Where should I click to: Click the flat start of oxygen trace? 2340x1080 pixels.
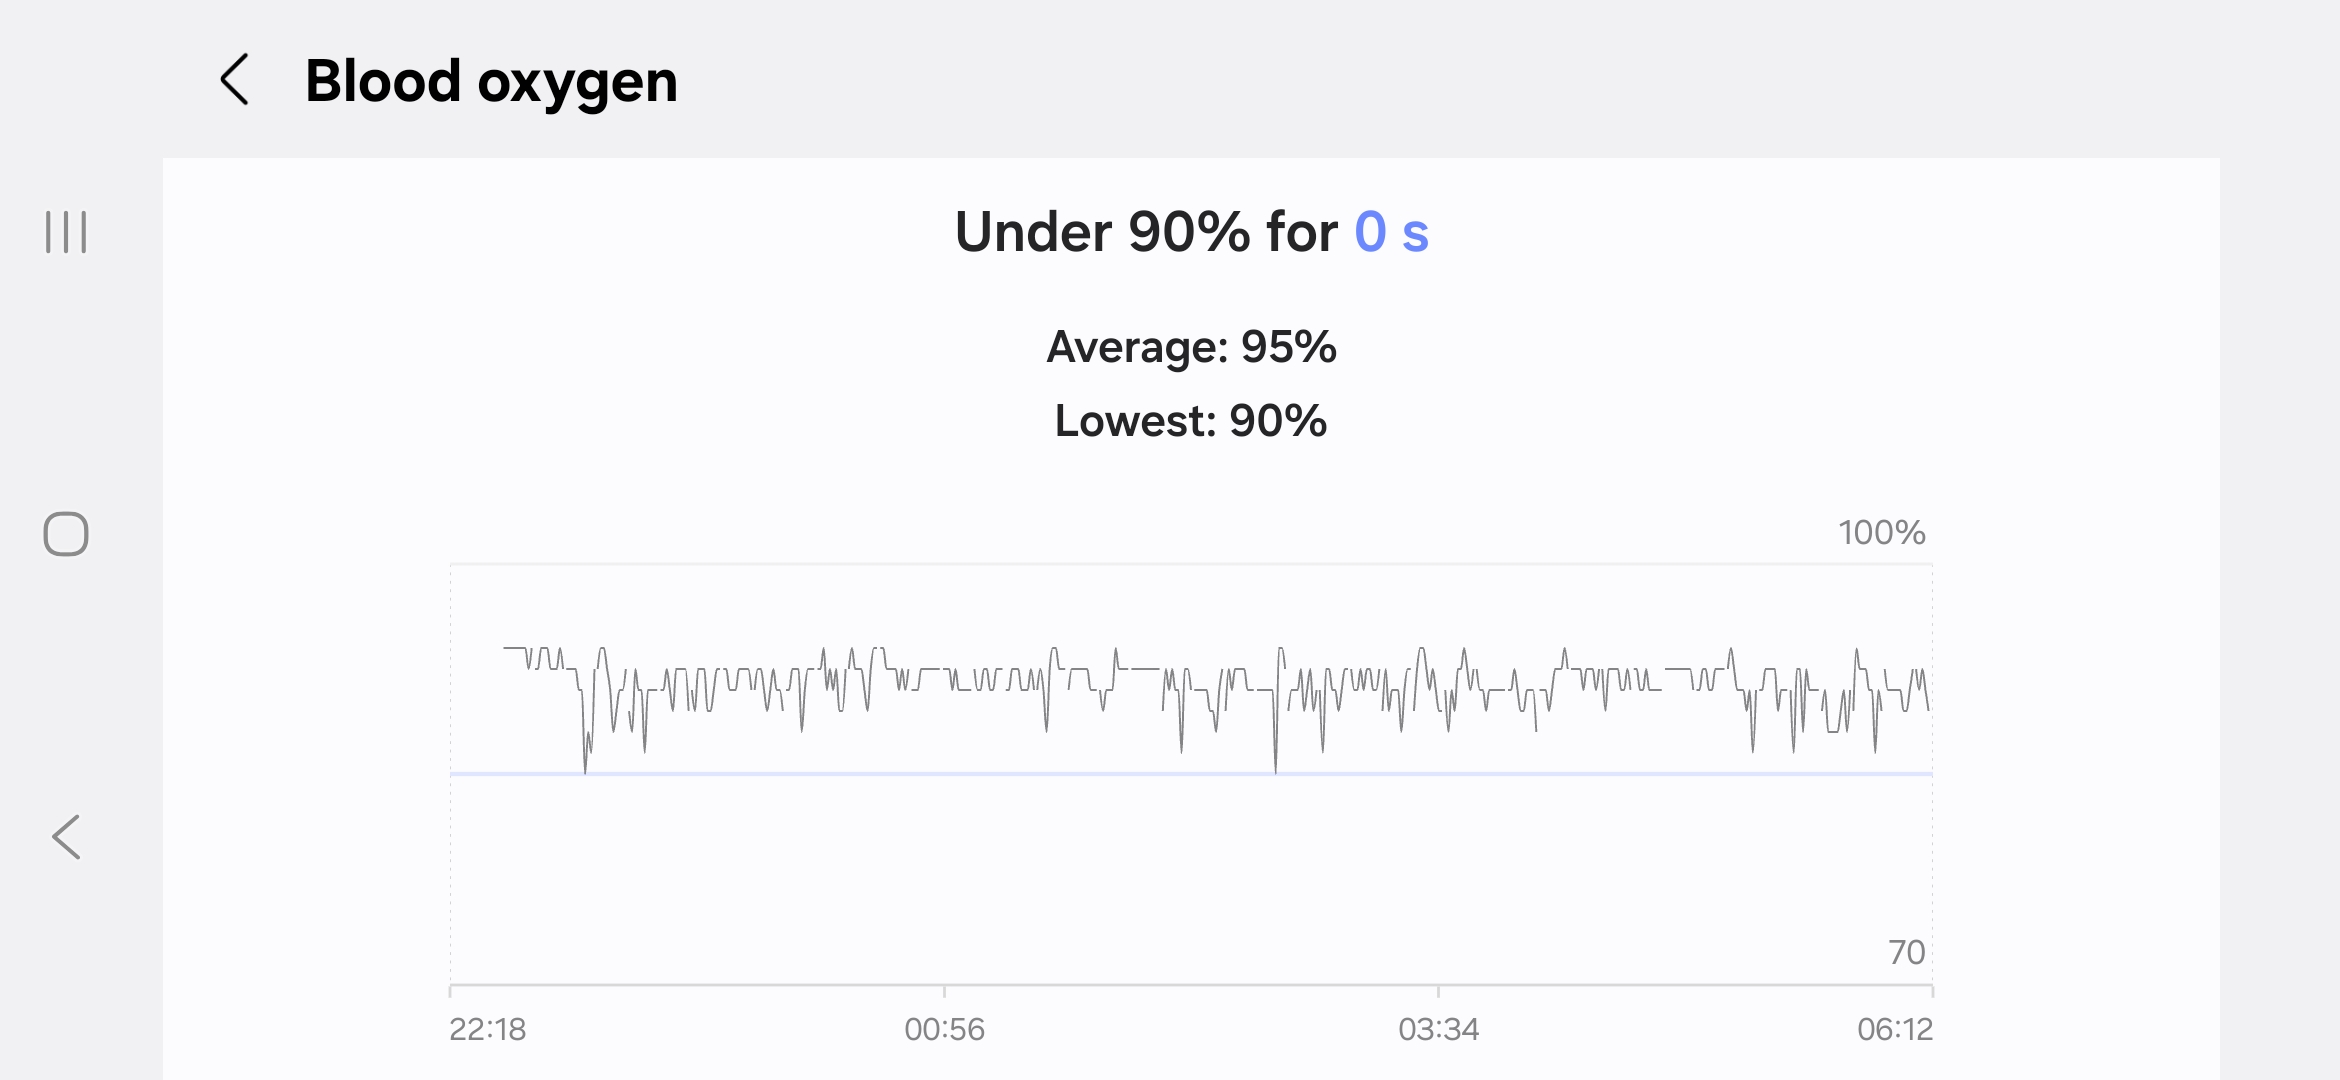click(513, 648)
